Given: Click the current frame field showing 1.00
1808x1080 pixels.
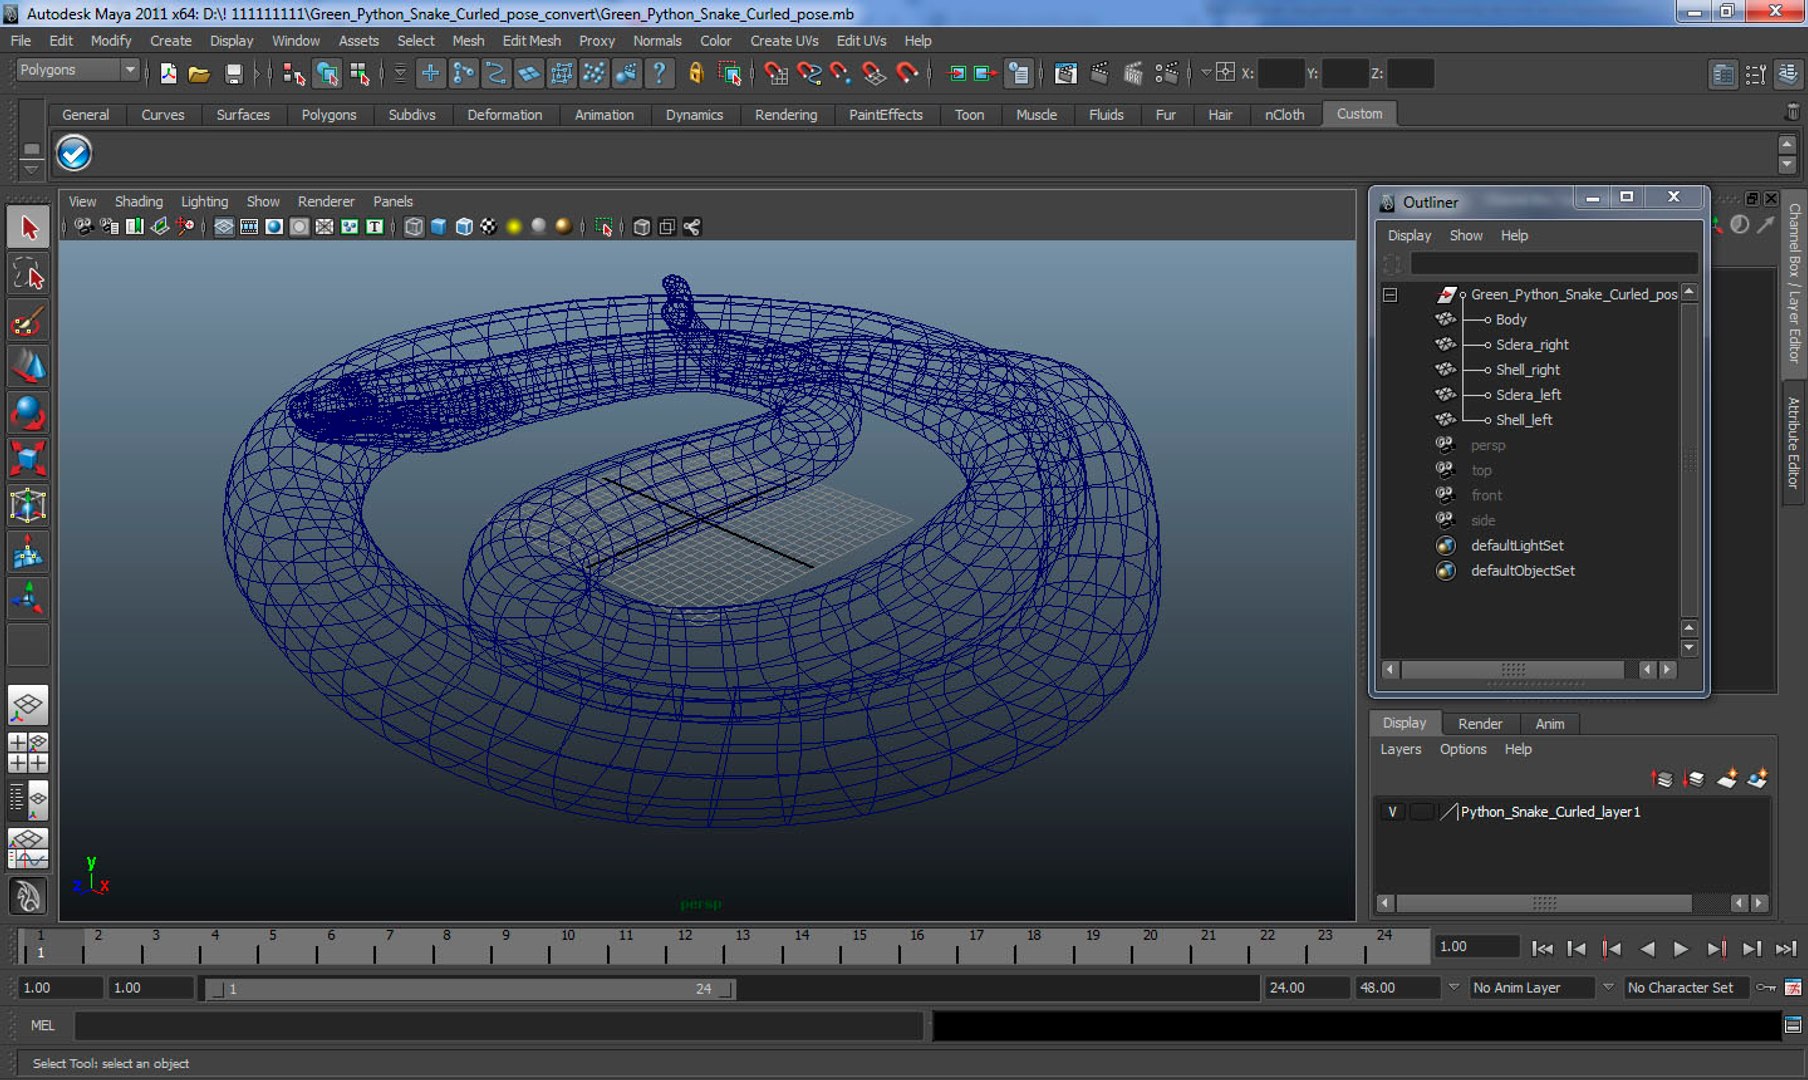Looking at the screenshot, I should coord(1478,947).
